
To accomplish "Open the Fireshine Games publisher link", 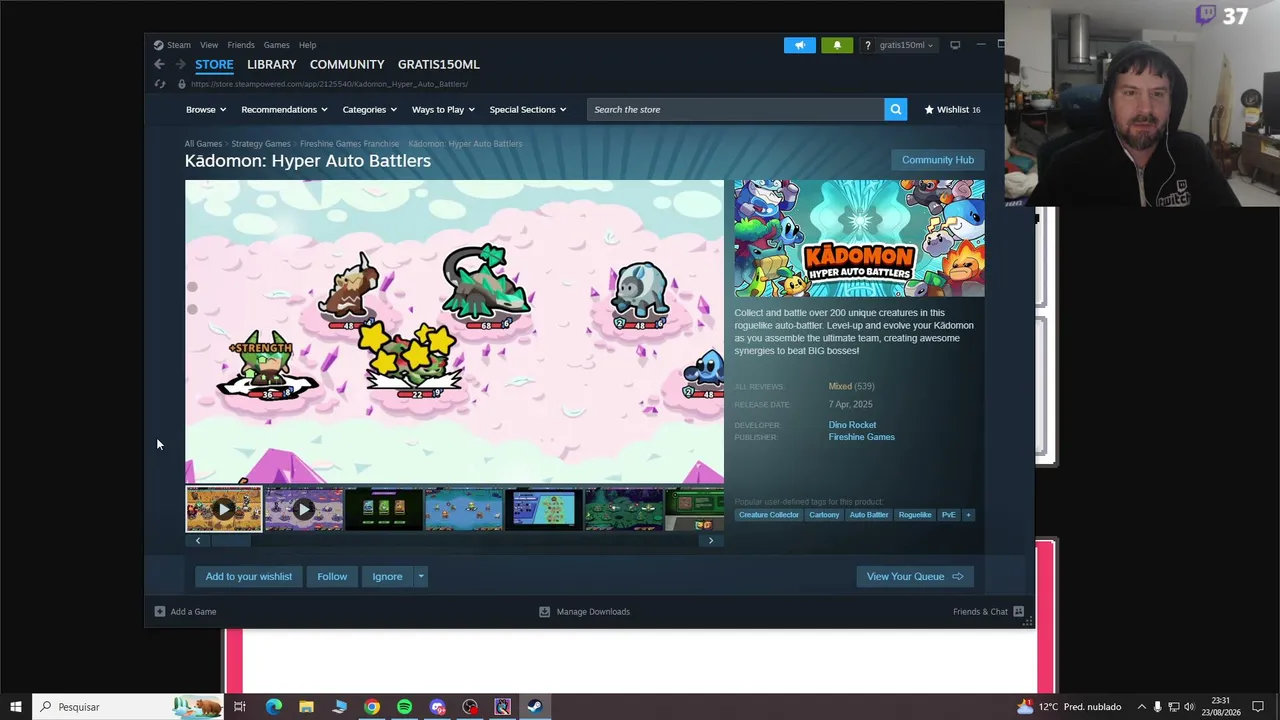I will [x=862, y=437].
